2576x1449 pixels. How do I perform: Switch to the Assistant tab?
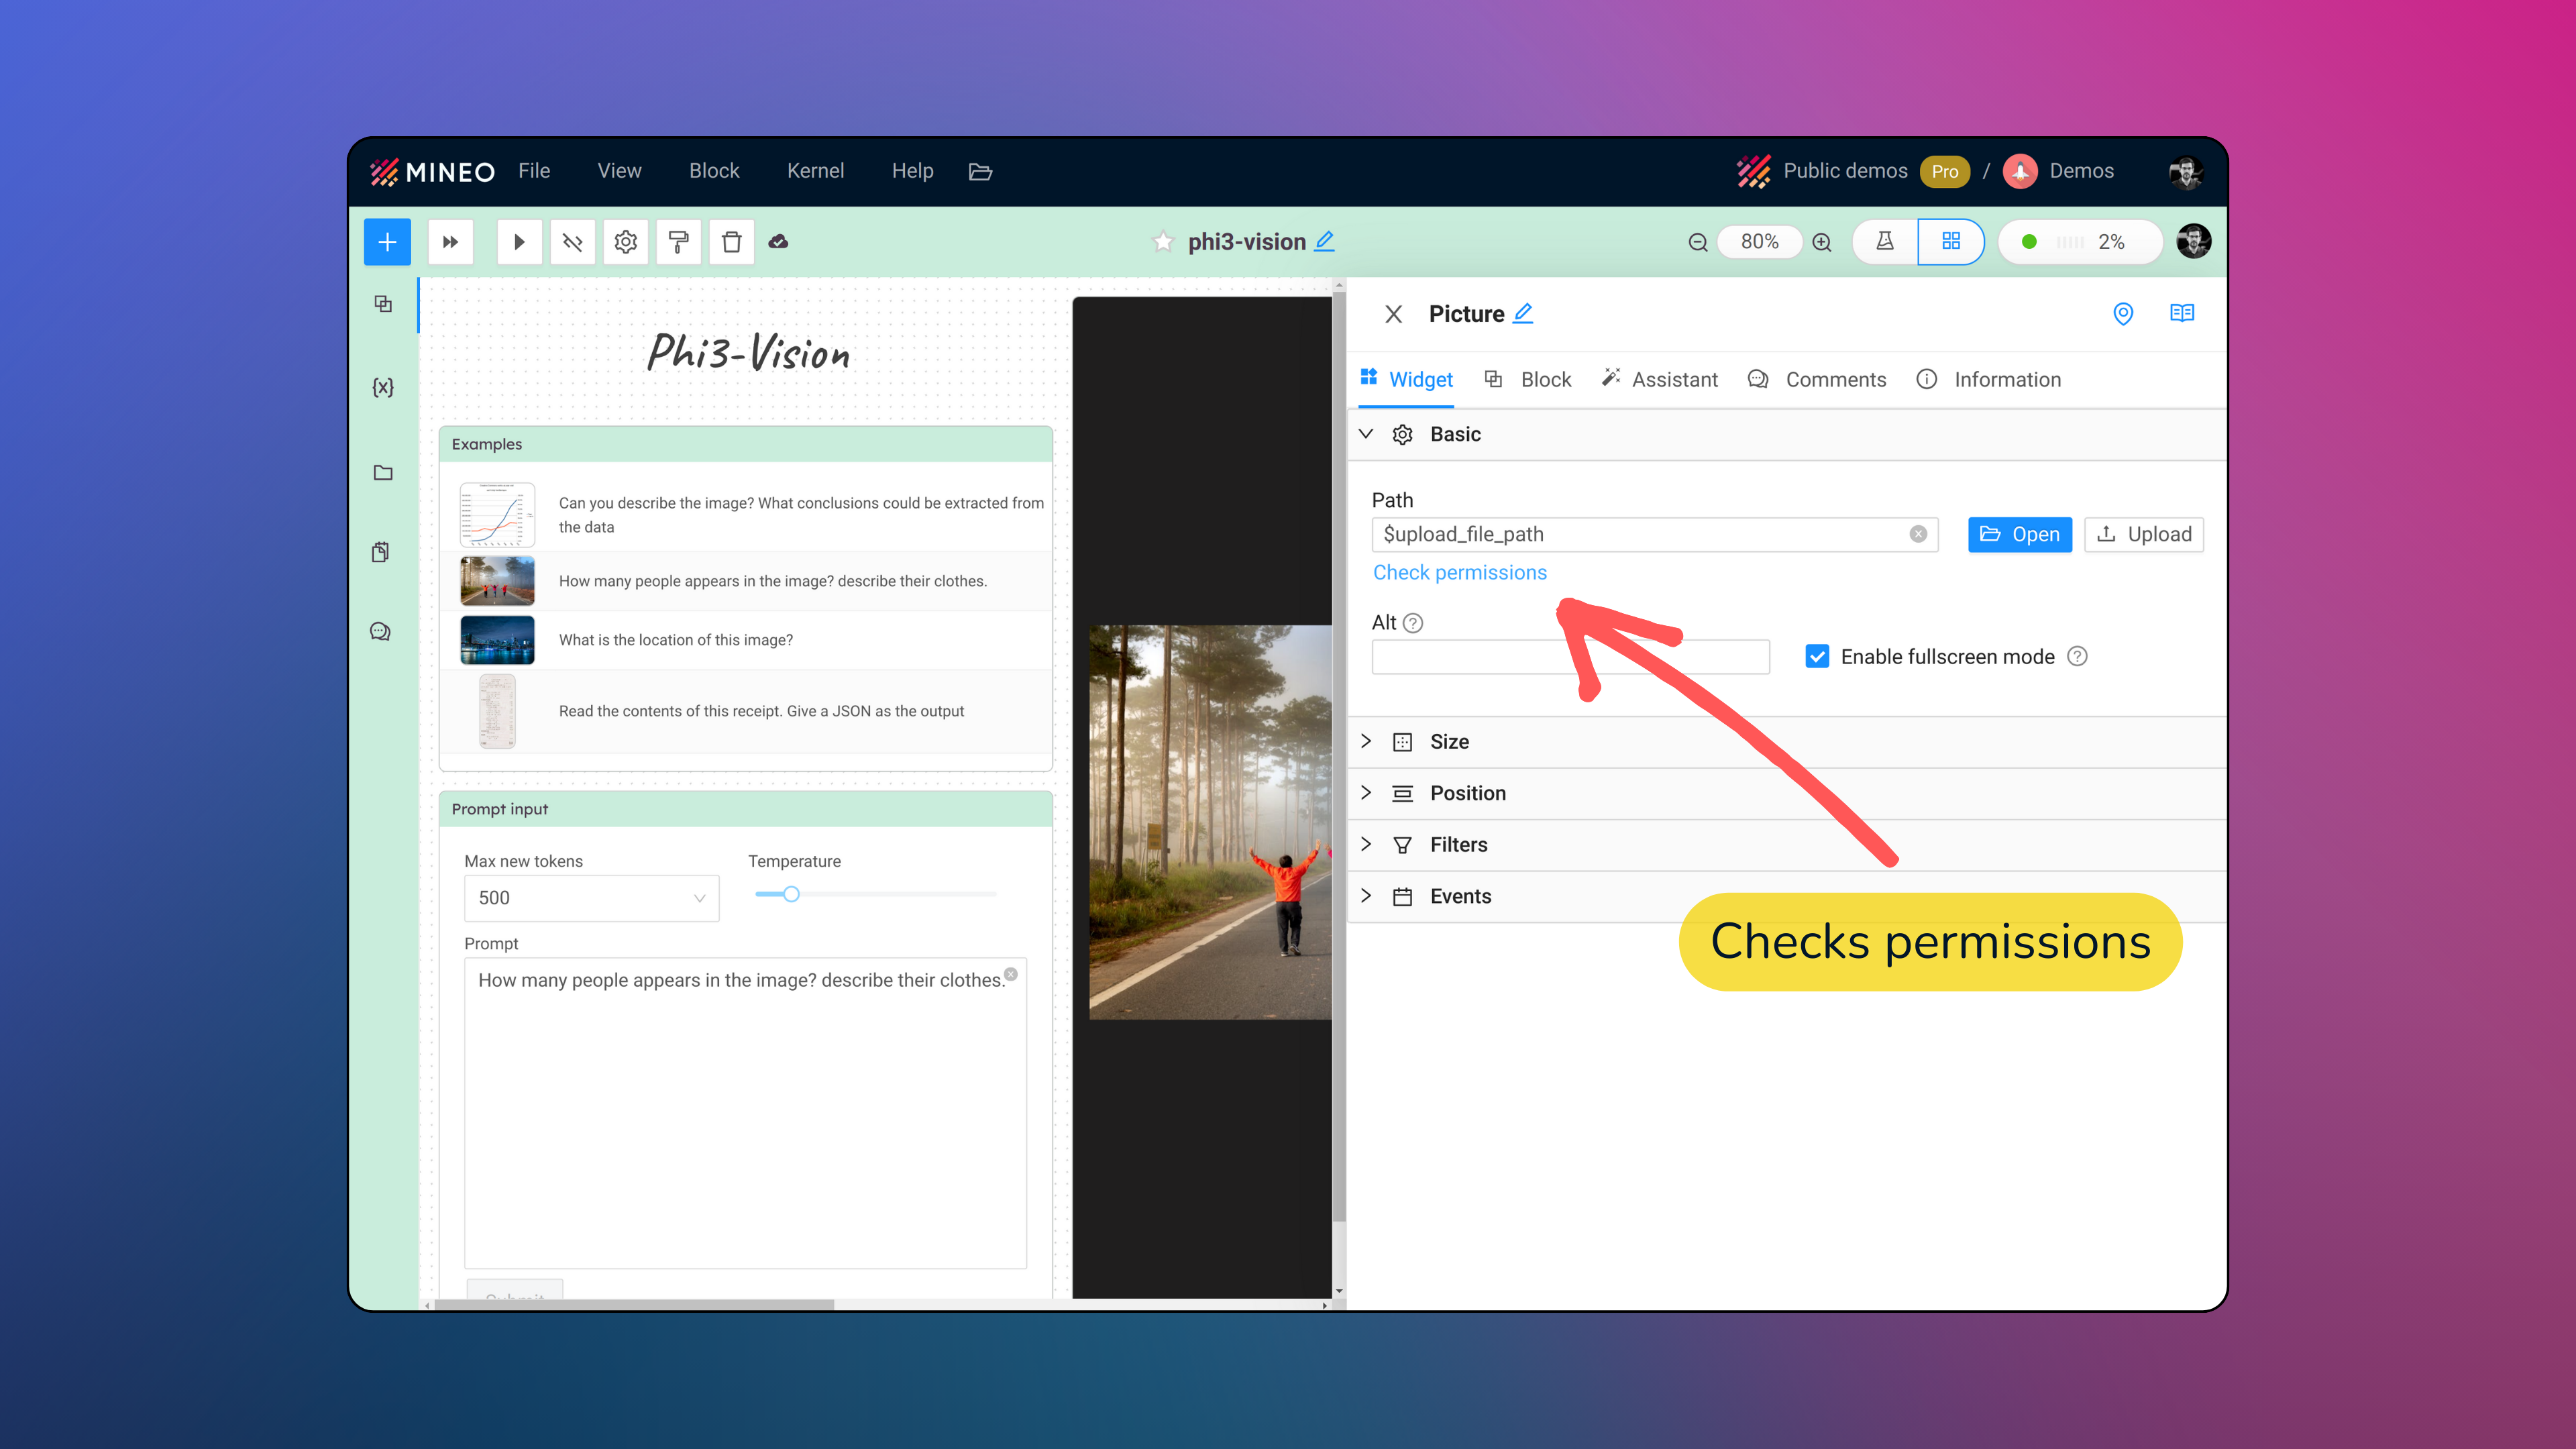coord(1659,380)
